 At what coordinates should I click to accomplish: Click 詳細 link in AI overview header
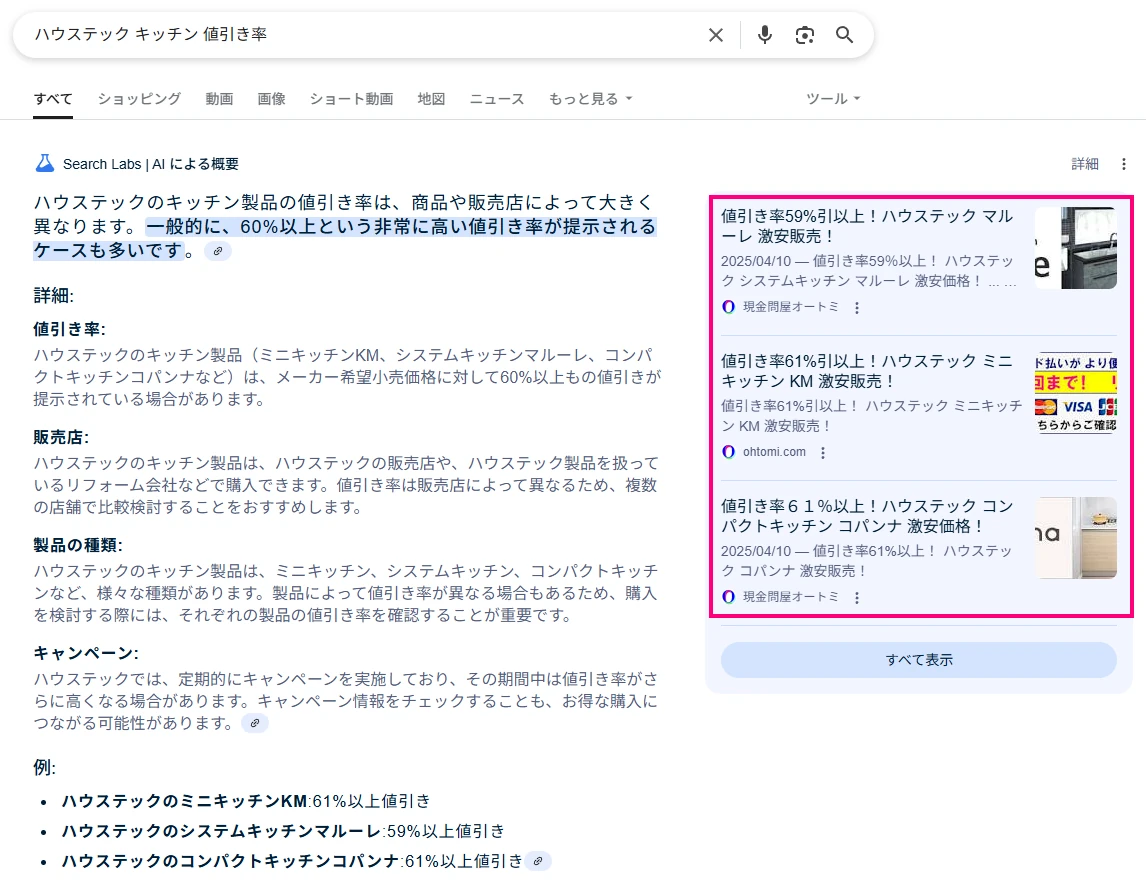pos(1085,164)
